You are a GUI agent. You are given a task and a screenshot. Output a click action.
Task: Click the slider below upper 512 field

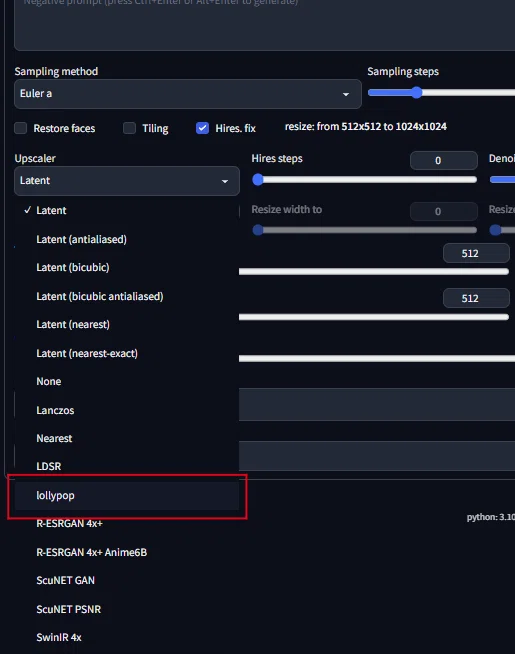[x=374, y=272]
